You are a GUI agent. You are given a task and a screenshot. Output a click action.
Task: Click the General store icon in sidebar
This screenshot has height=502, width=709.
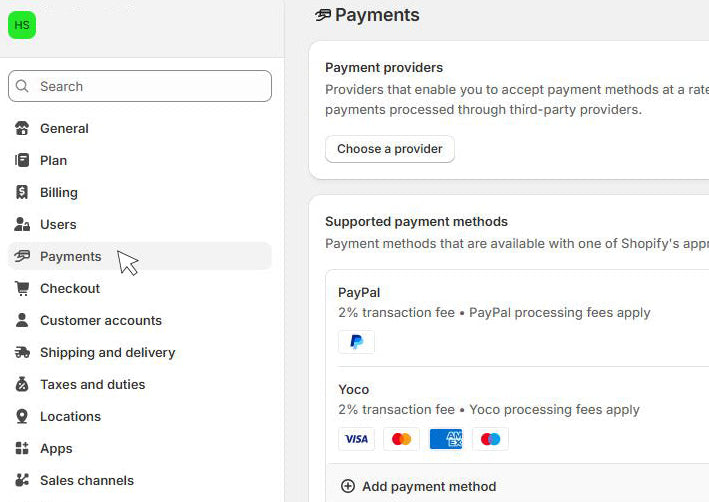[x=22, y=128]
